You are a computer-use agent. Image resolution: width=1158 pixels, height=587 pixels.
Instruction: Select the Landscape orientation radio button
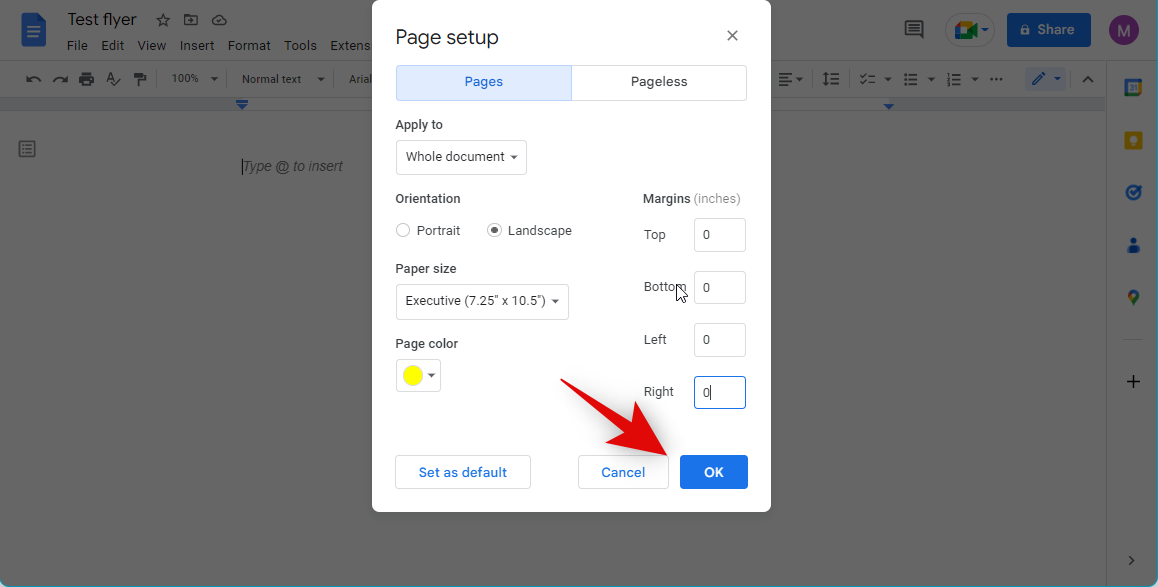coord(494,230)
